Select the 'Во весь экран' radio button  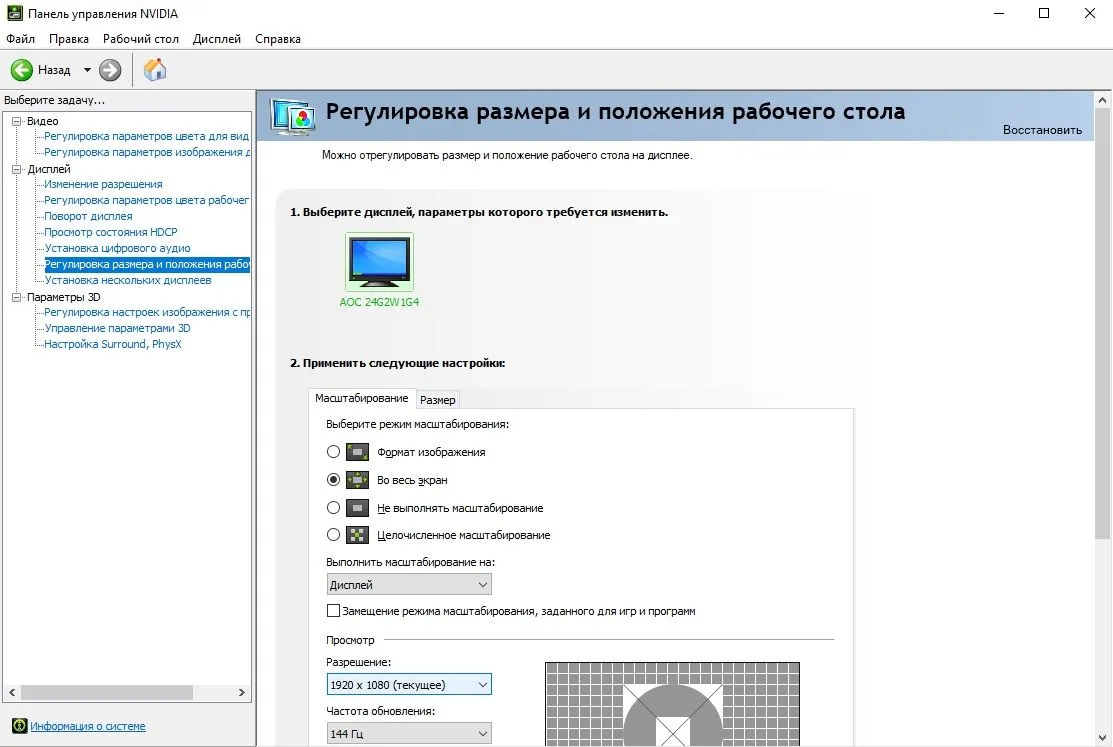tap(333, 480)
